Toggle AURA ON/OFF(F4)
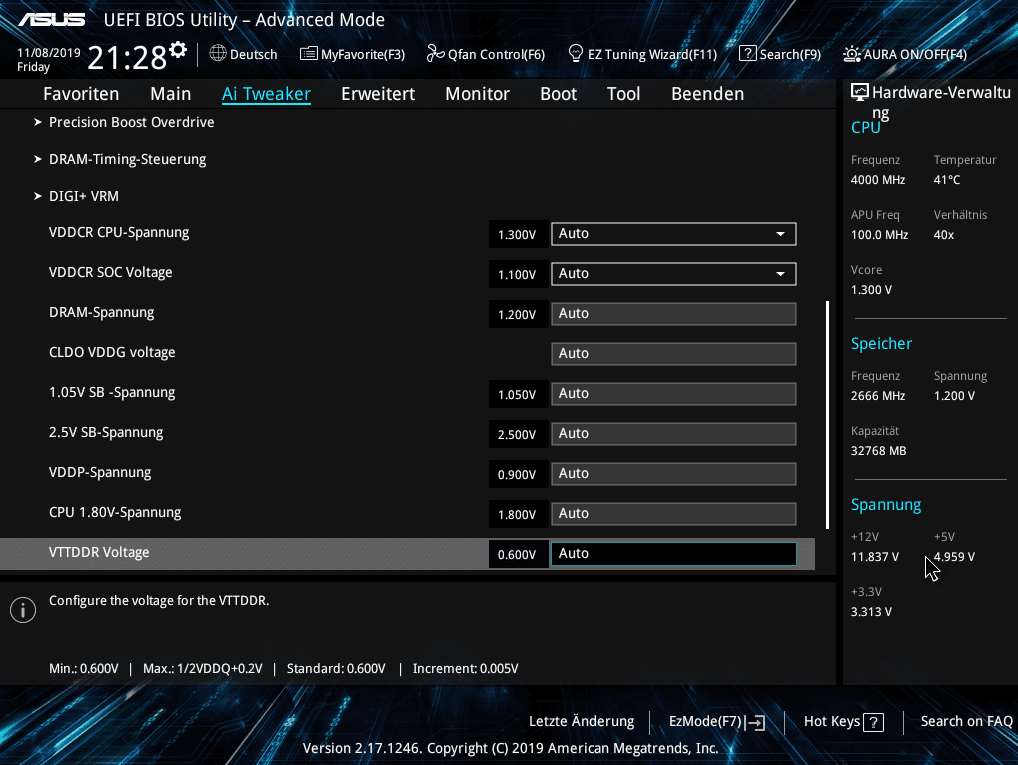Screen dimensions: 1018x765 coord(915,55)
